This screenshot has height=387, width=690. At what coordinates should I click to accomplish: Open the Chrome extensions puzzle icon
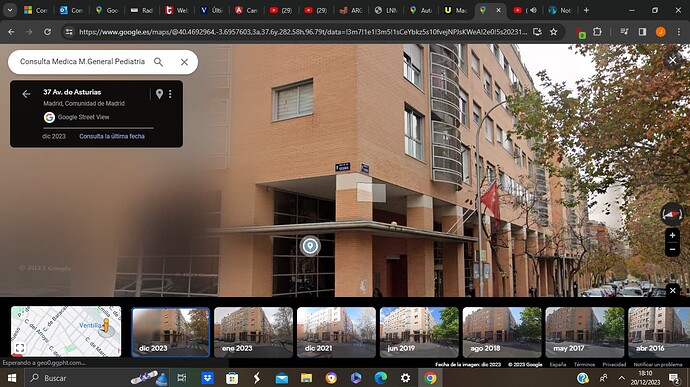(x=597, y=32)
